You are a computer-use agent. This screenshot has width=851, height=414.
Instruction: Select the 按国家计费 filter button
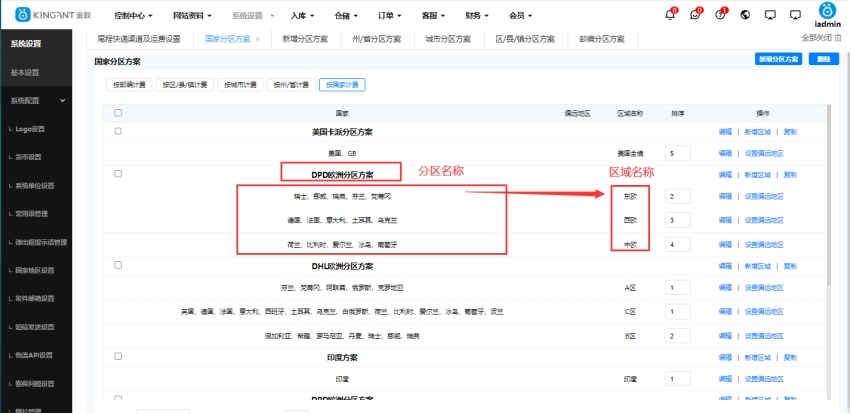(342, 85)
